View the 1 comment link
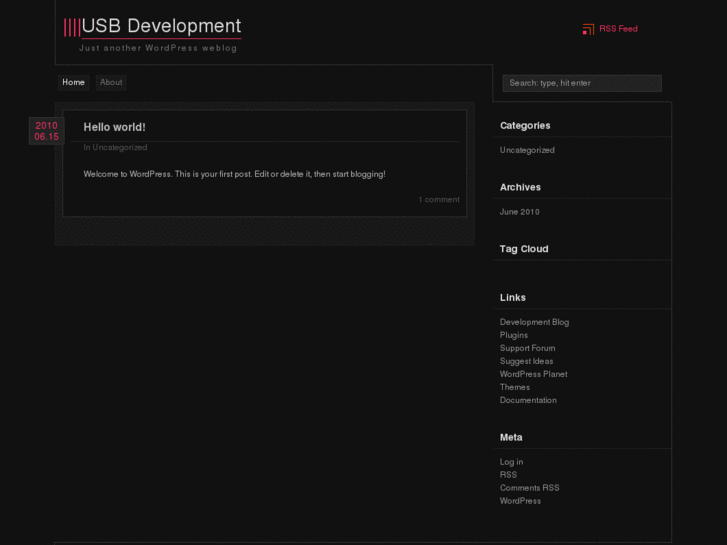The height and width of the screenshot is (545, 727). point(439,199)
